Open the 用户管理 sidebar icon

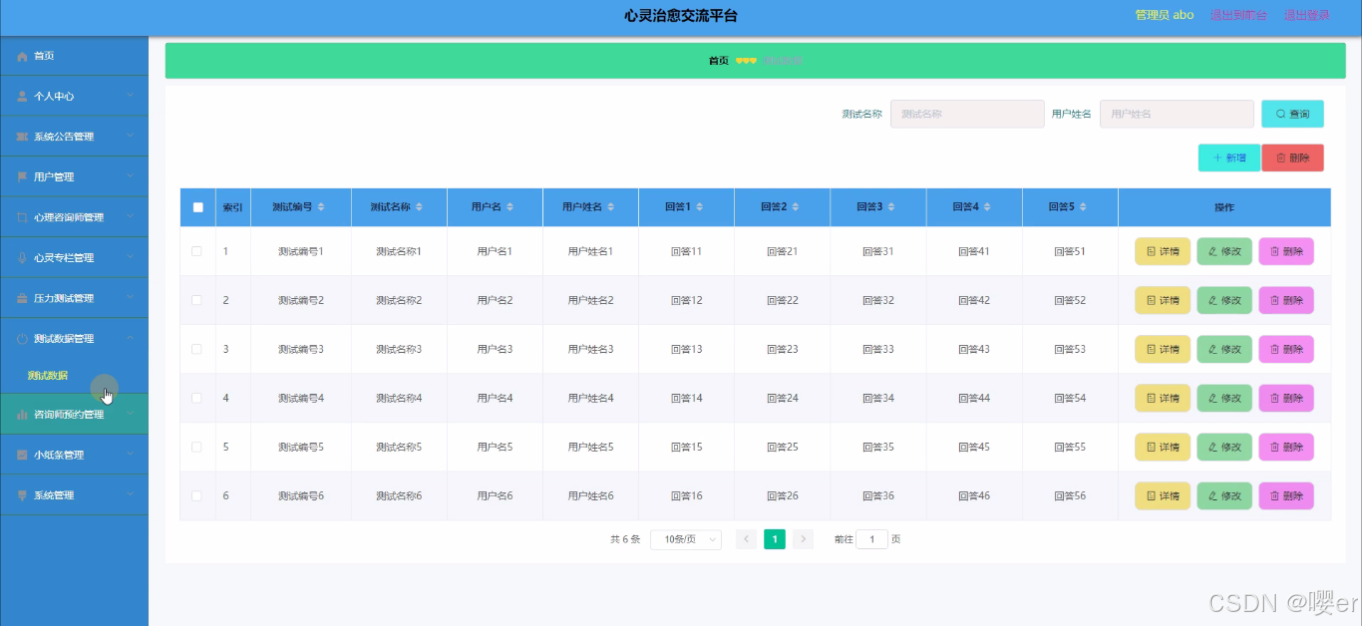[22, 176]
